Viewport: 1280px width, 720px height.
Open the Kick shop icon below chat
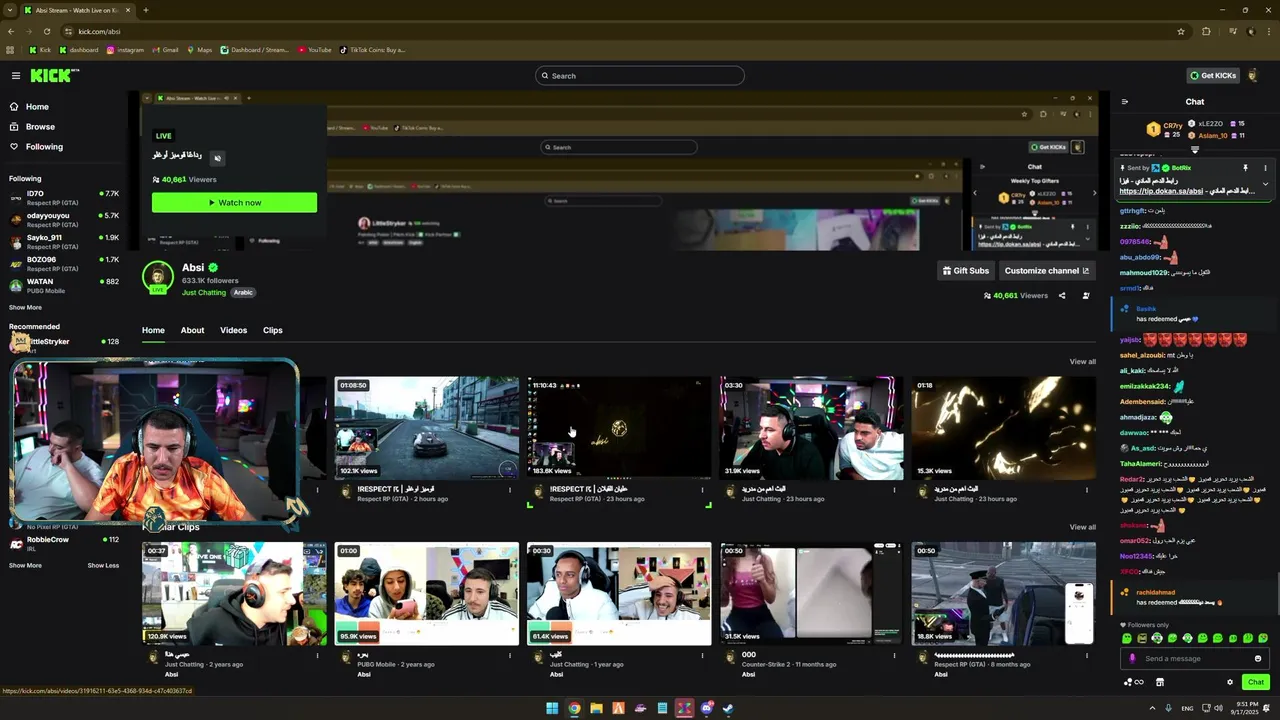[x=1160, y=682]
